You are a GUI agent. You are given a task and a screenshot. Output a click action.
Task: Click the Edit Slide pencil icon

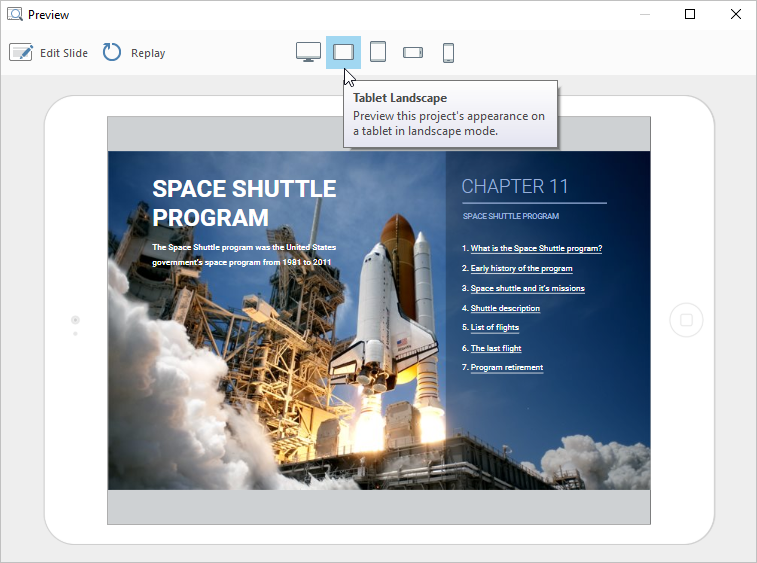pos(21,52)
